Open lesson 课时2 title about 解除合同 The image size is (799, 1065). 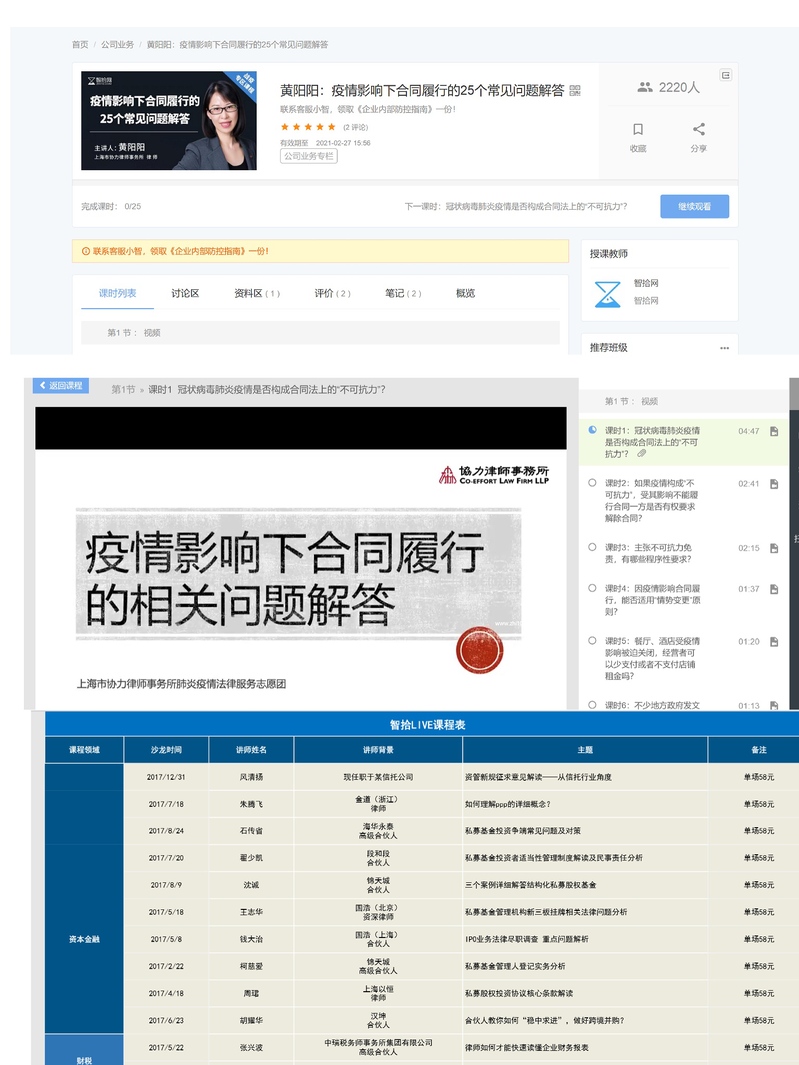(x=650, y=501)
